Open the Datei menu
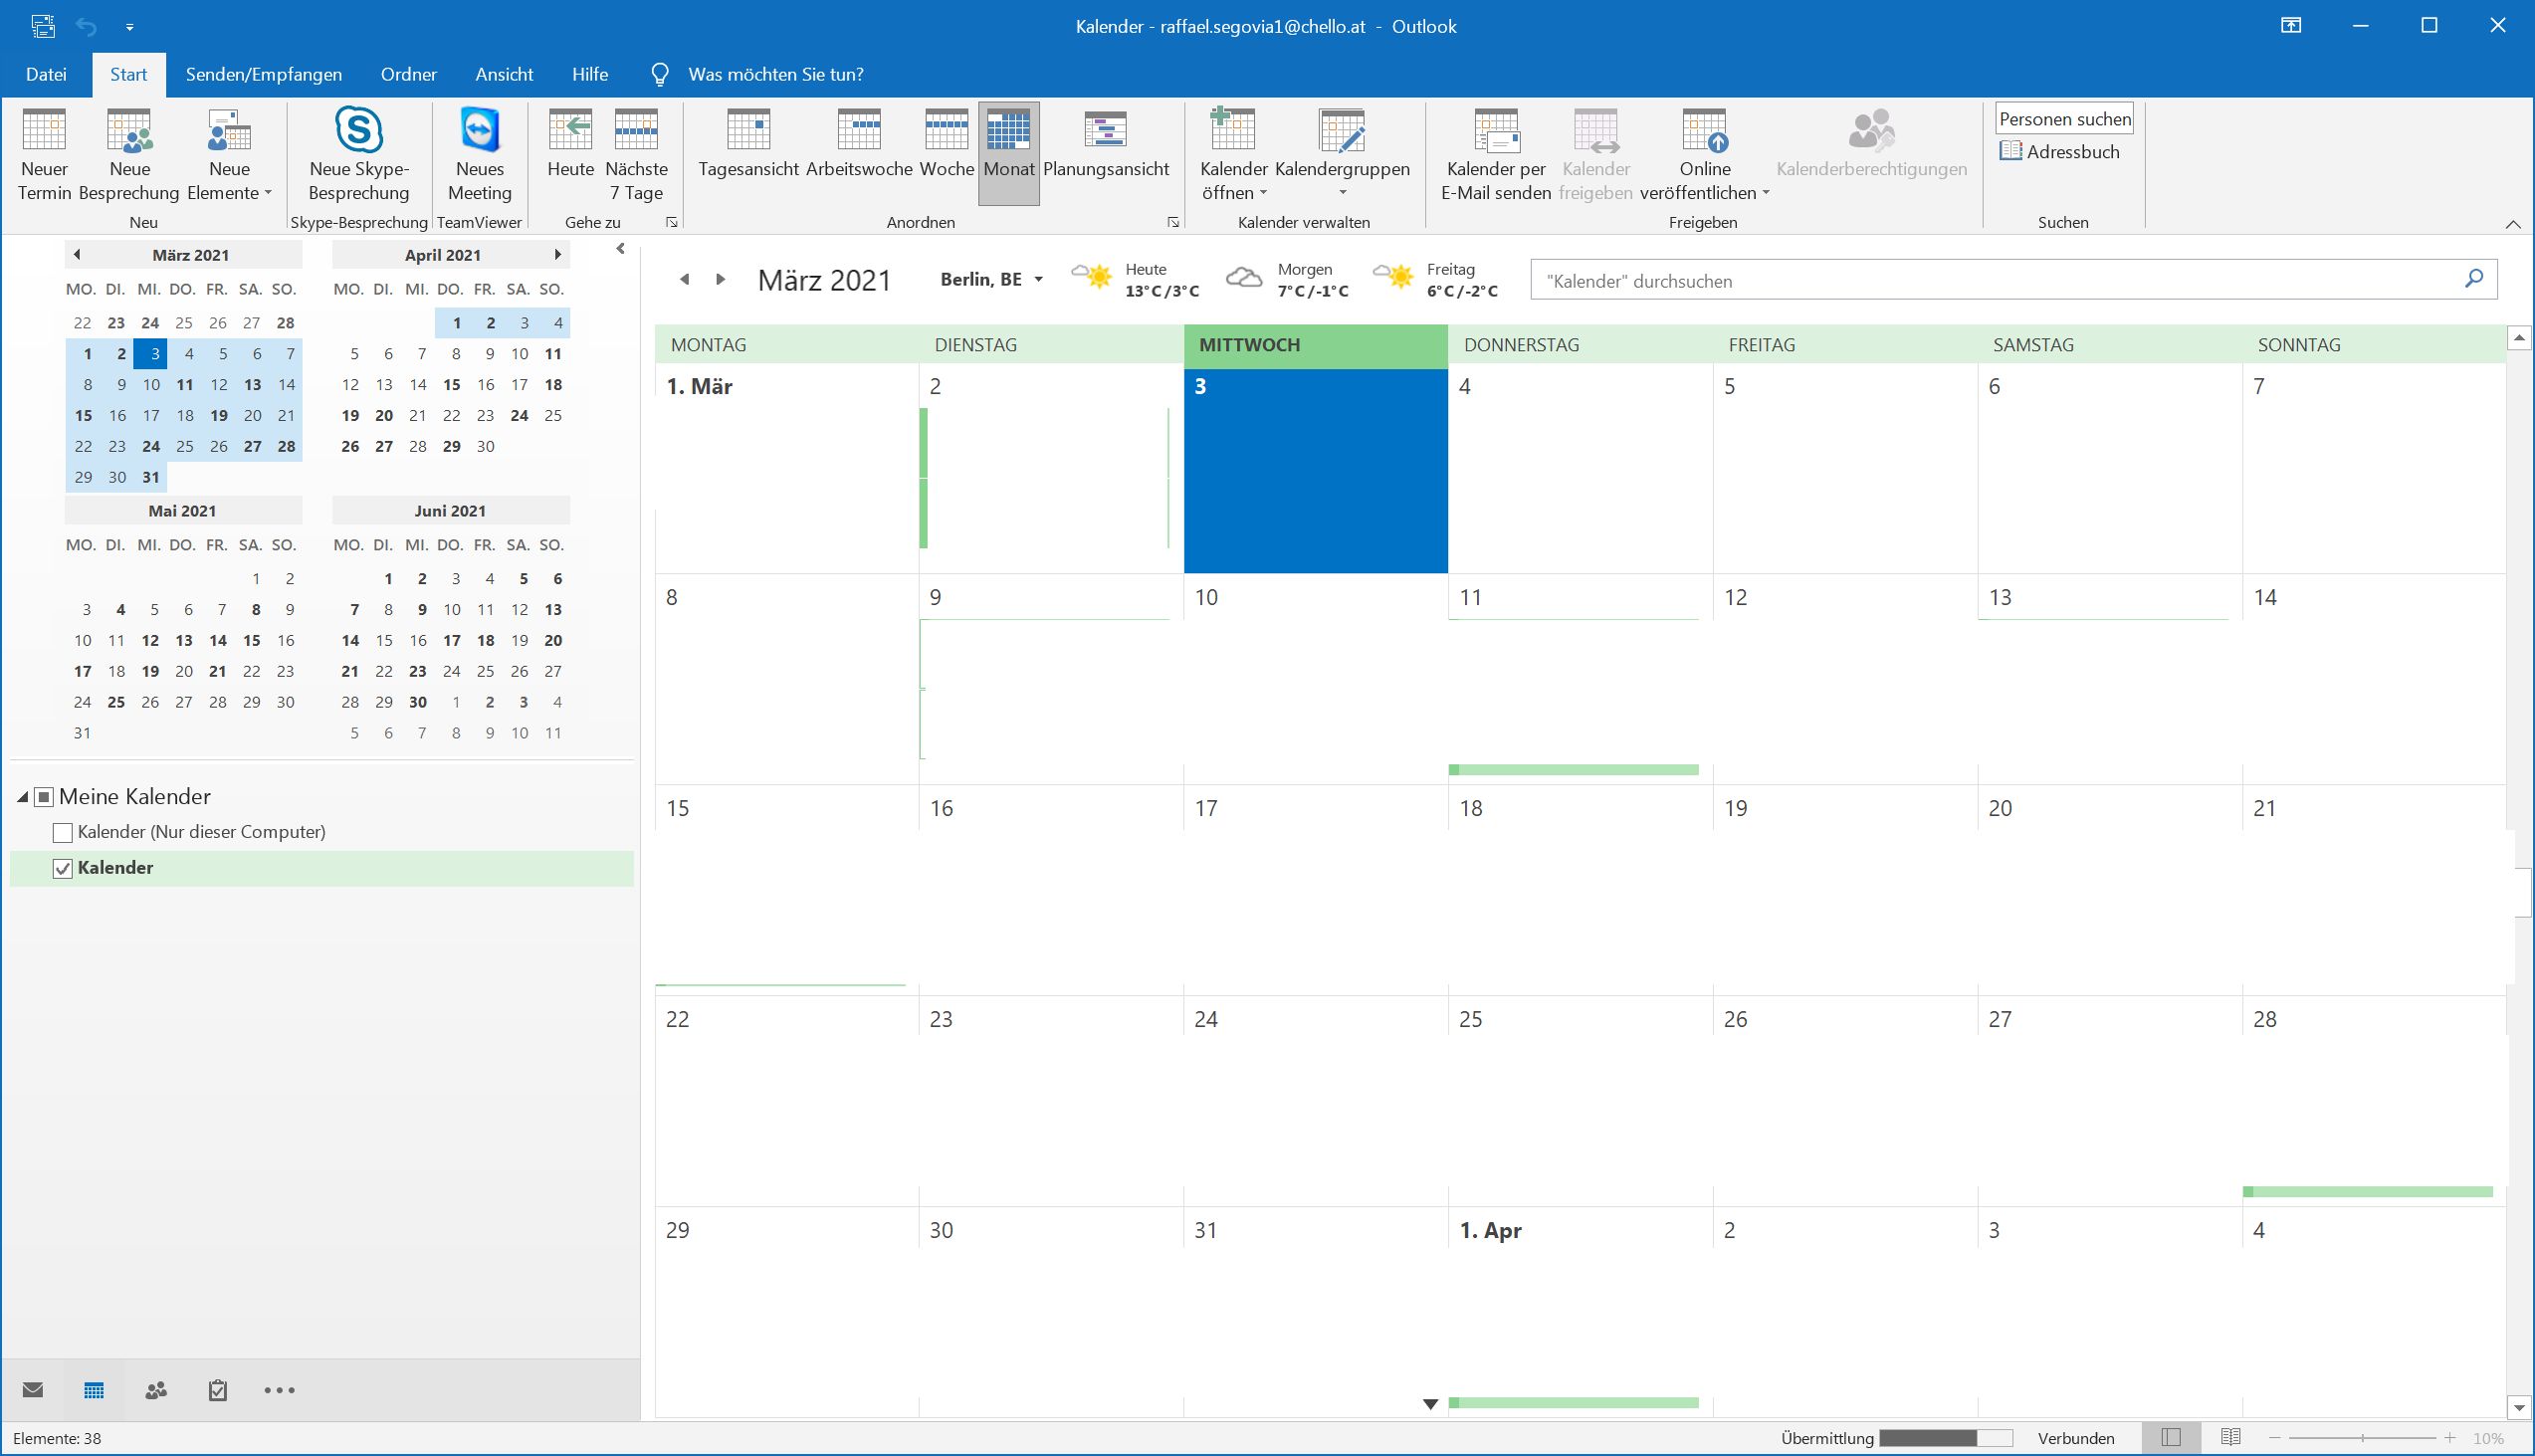 coord(46,74)
